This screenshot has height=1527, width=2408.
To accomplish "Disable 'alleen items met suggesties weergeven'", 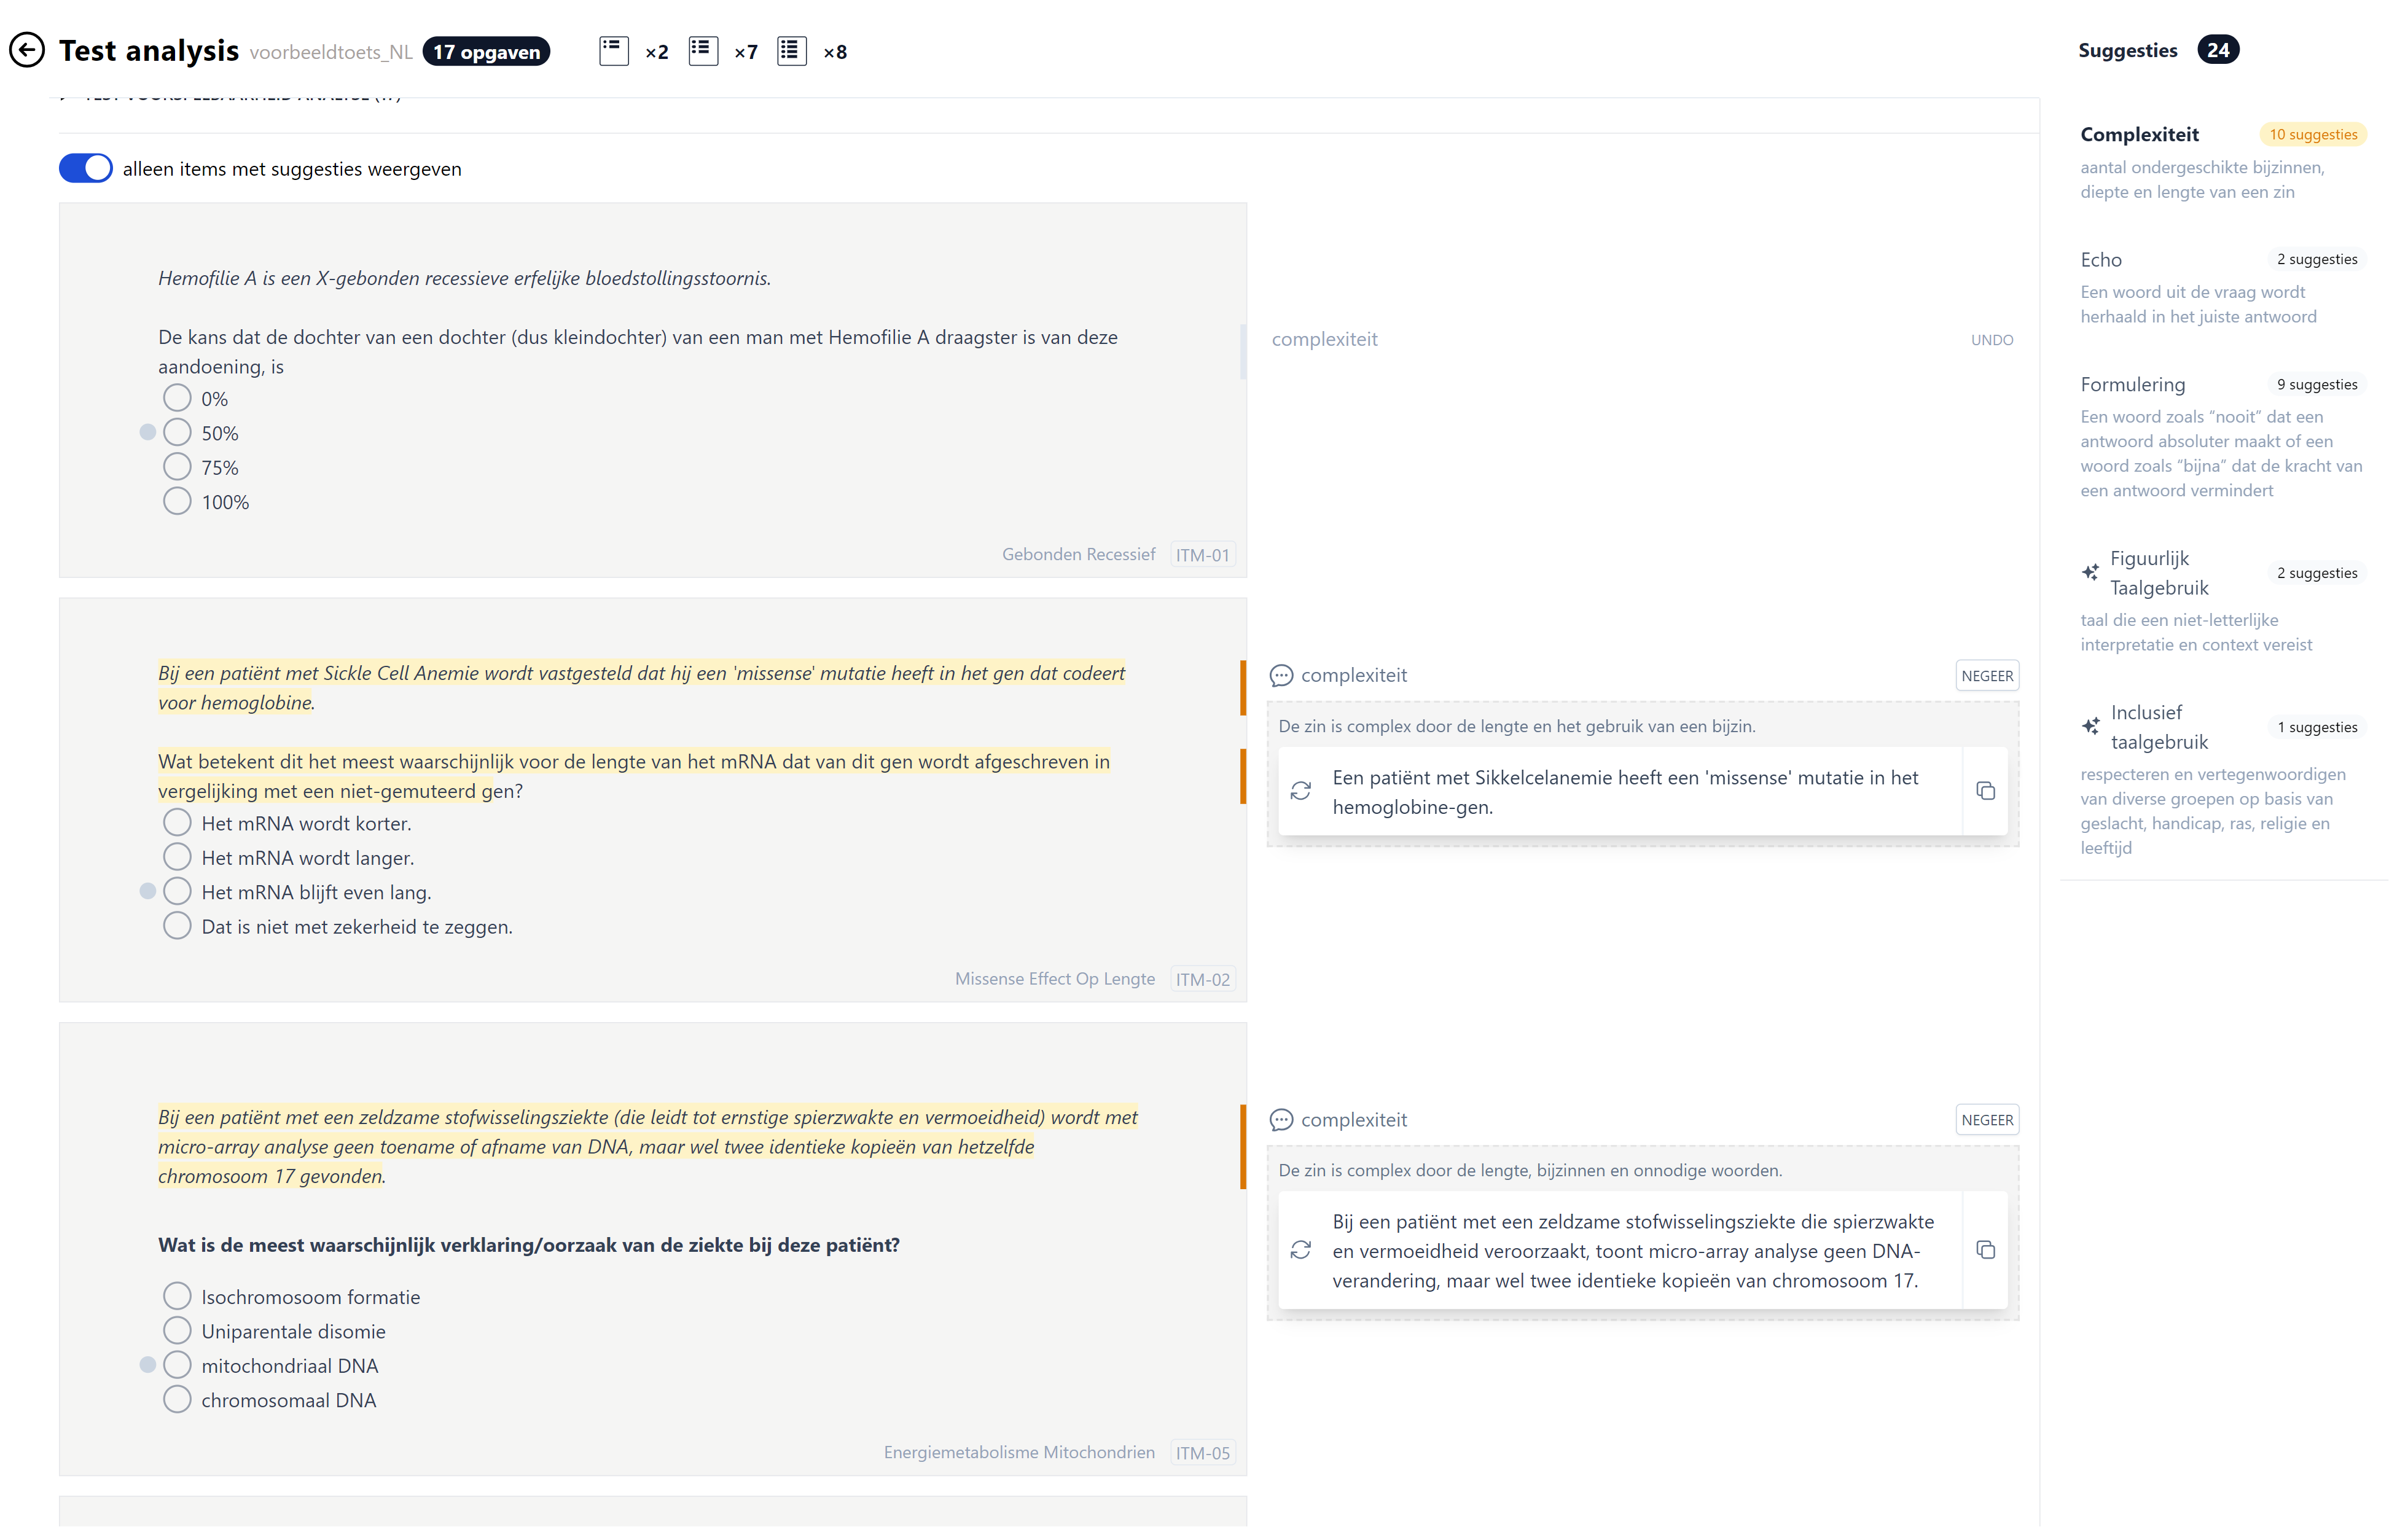I will click(85, 168).
